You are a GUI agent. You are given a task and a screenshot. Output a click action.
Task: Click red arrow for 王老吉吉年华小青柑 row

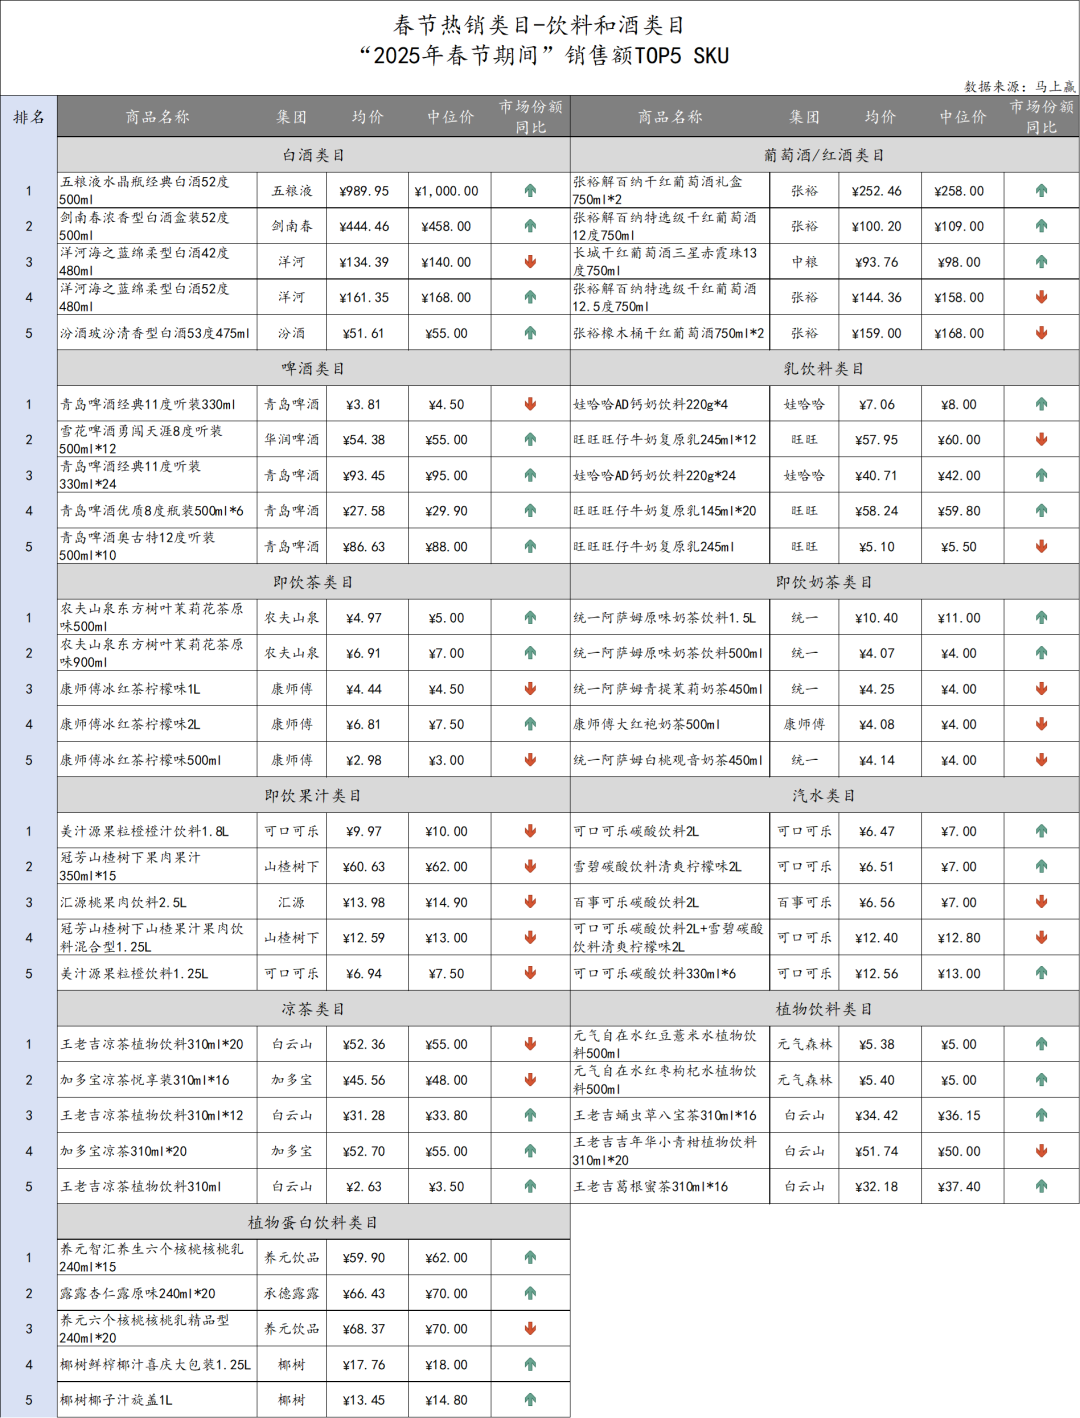[x=1041, y=1151]
